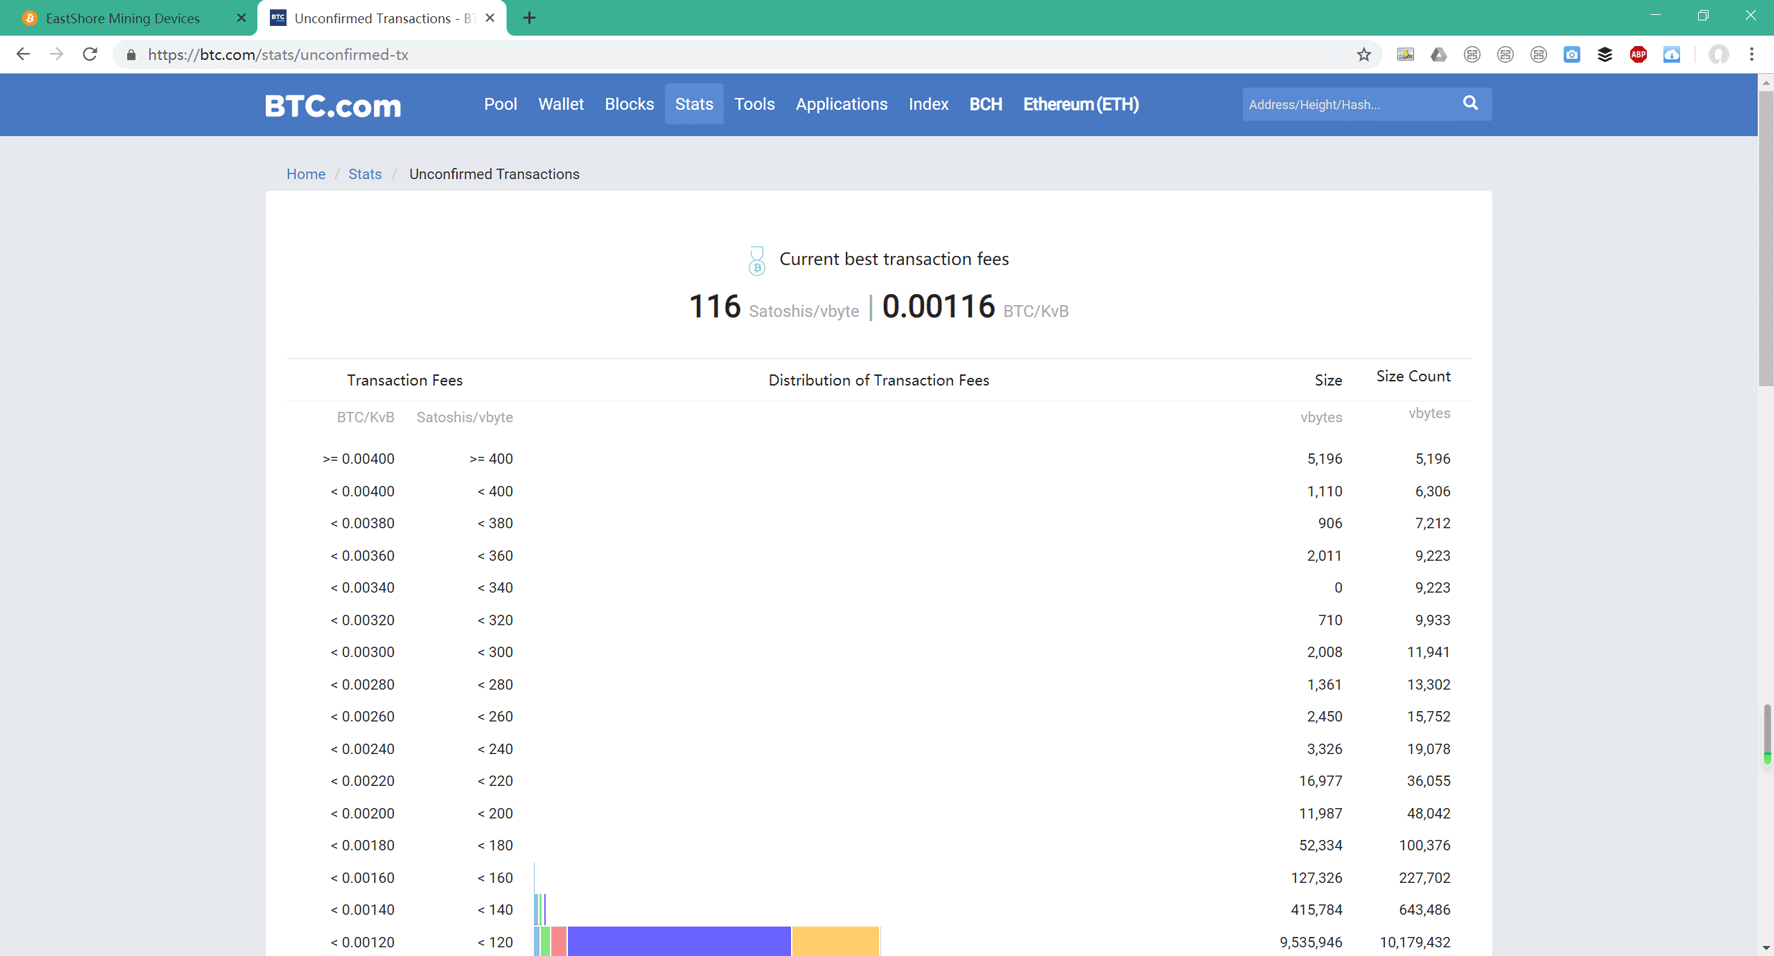
Task: View site security lock info
Action: click(x=131, y=55)
